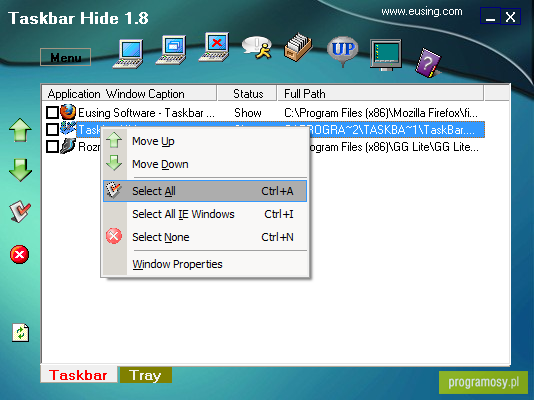Select the Eusing Software - Taskbar row caption
Image resolution: width=534 pixels, height=400 pixels.
(x=146, y=113)
